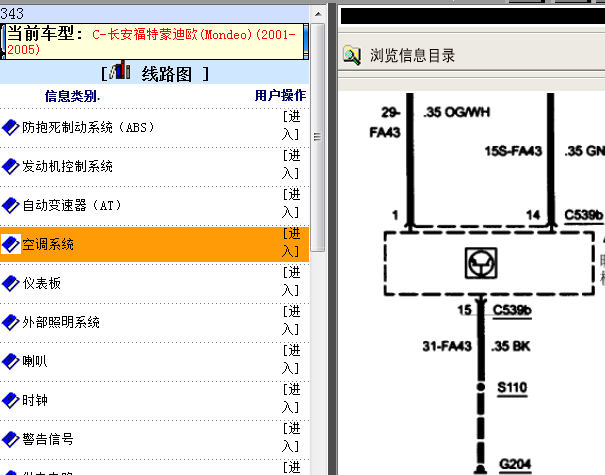Click the 用户操作 column header
Viewport: 605px width, 475px height.
[281, 96]
